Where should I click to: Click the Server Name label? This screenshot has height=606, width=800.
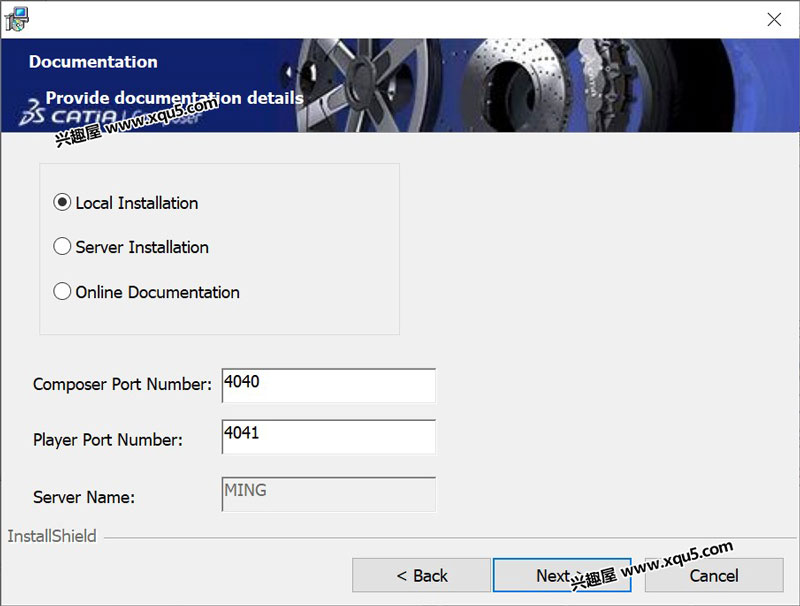(84, 497)
